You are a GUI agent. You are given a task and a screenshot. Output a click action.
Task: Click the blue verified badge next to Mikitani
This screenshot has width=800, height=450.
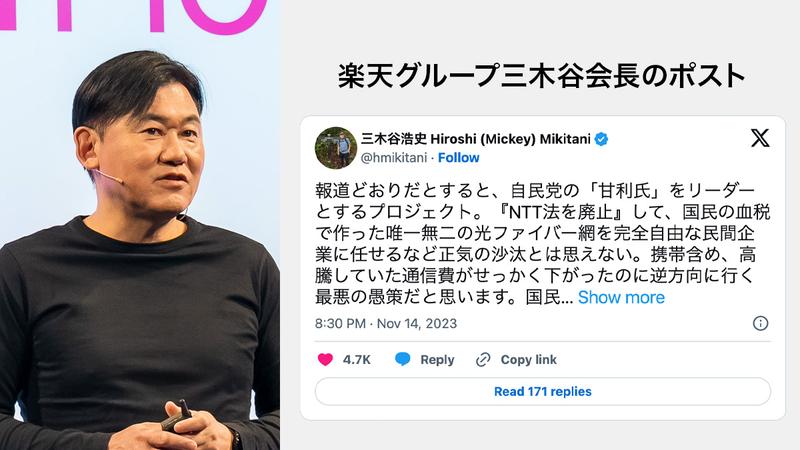point(601,139)
